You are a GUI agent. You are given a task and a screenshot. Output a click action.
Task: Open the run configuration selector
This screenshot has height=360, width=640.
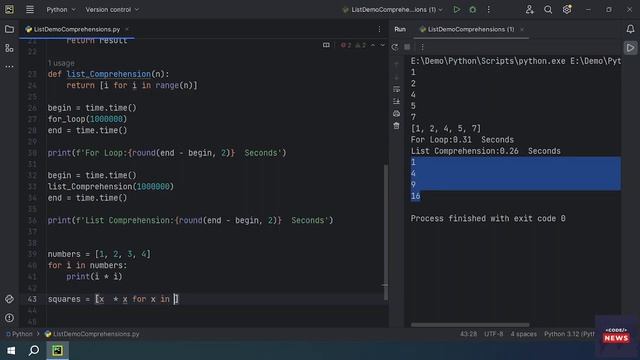[x=393, y=9]
